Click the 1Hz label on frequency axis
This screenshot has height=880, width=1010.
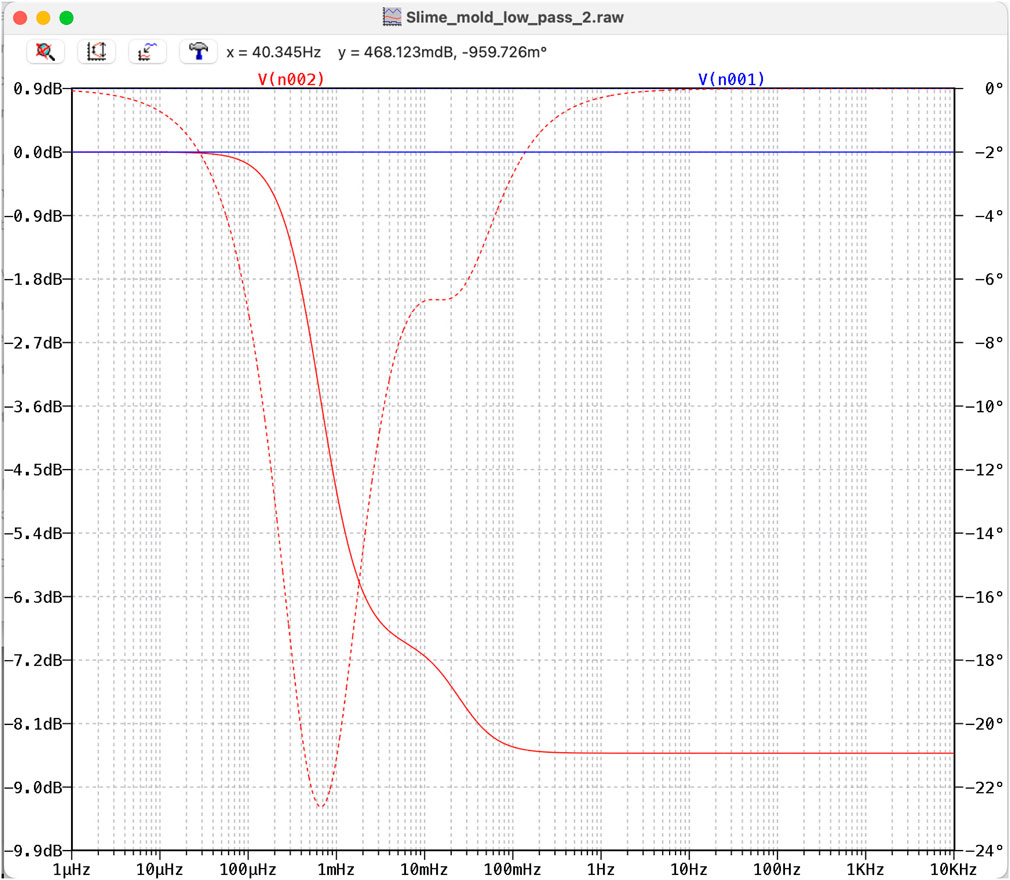600,867
